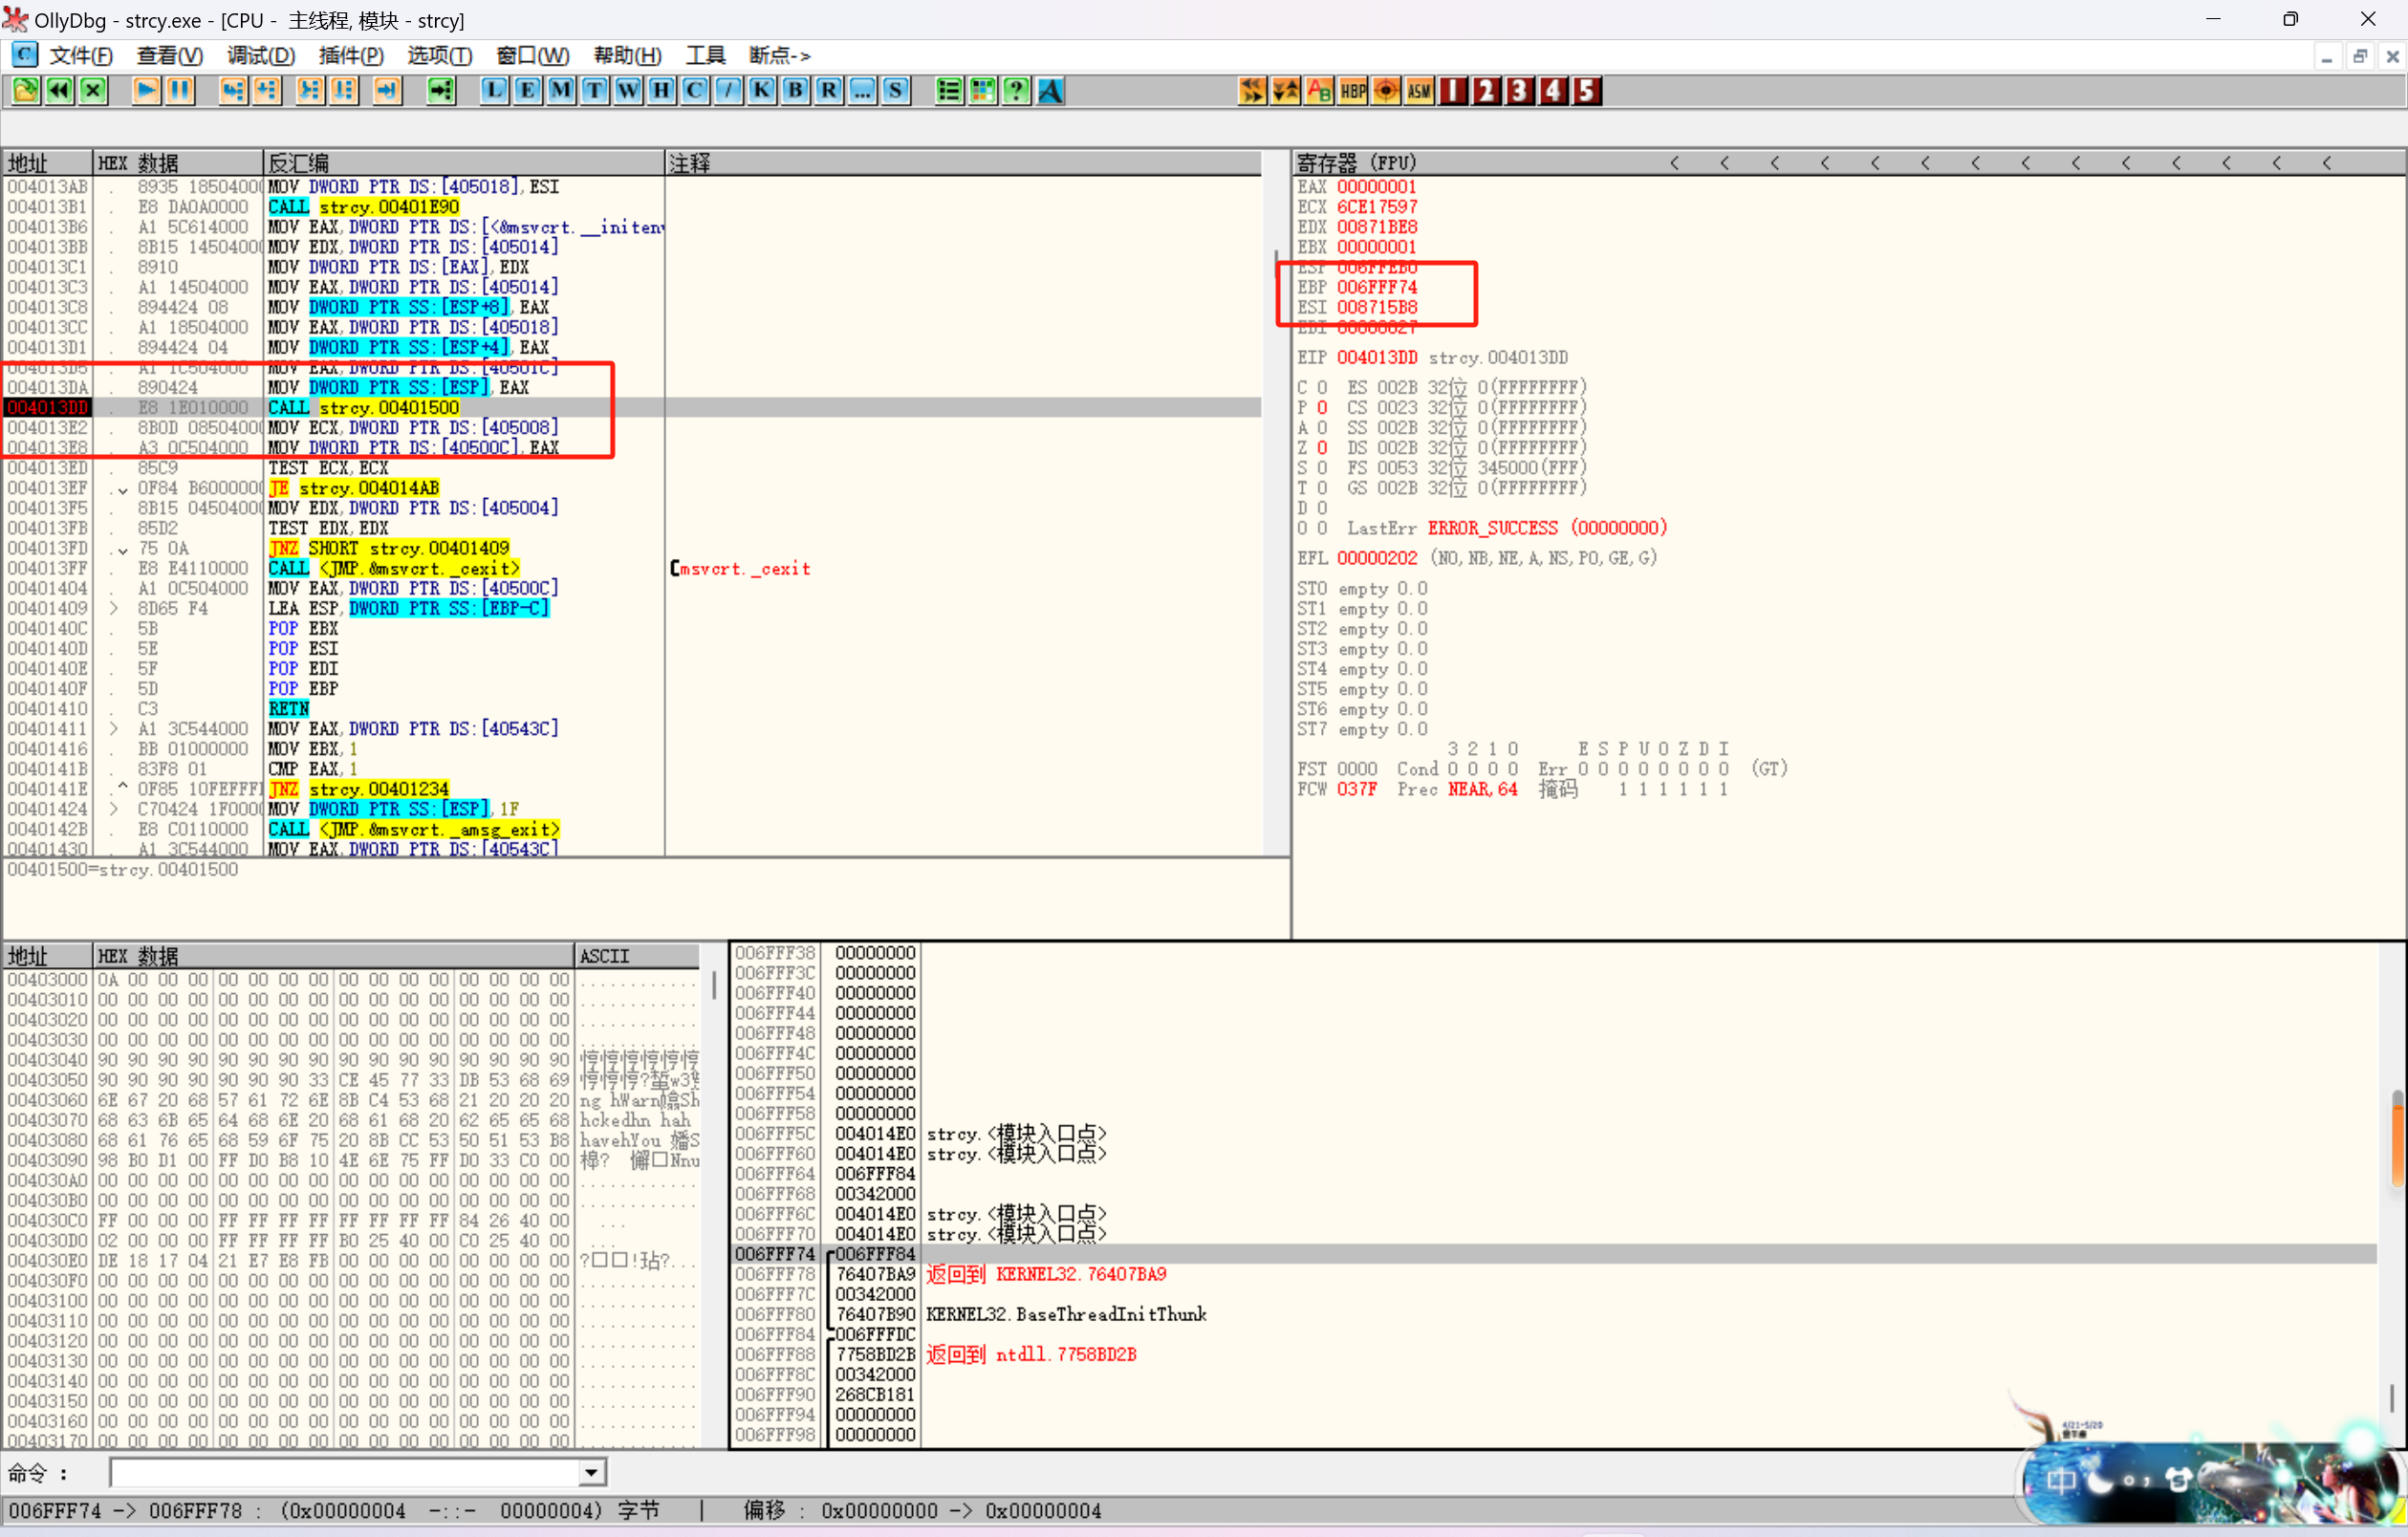Click the Restart program rewind icon
Image resolution: width=2408 pixels, height=1537 pixels.
(60, 91)
